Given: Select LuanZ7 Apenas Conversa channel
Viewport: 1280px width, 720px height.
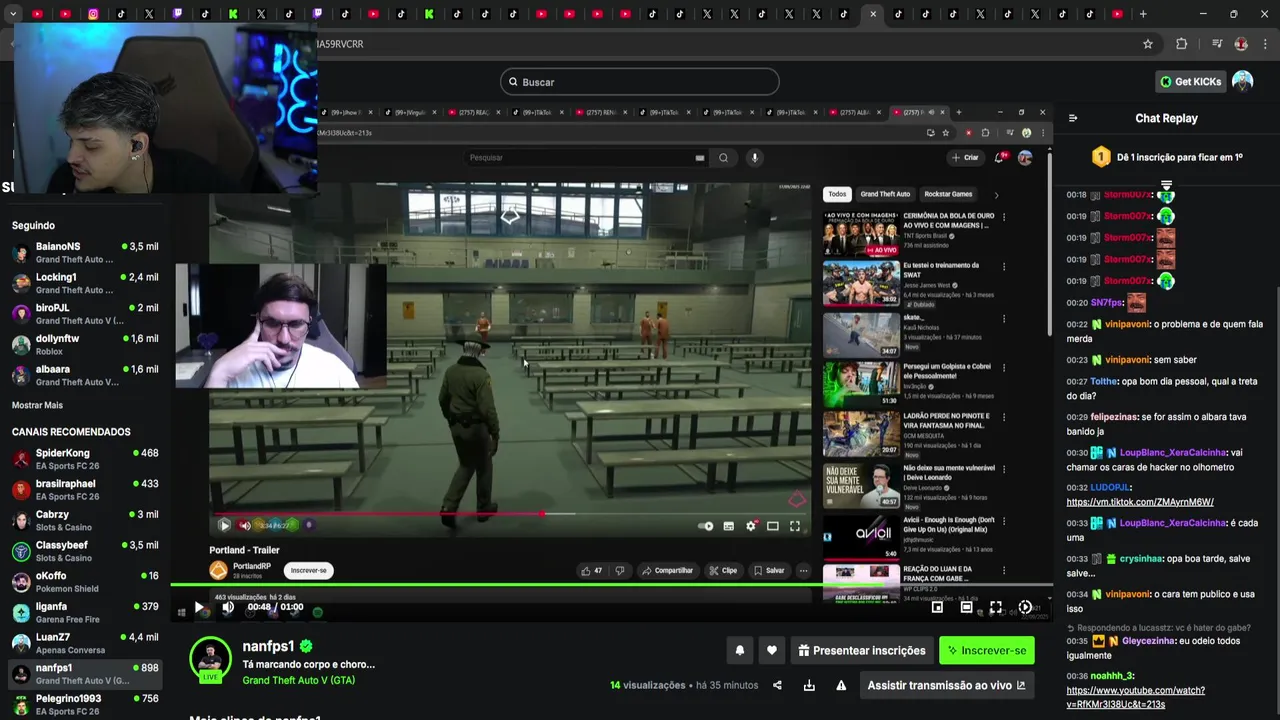Looking at the screenshot, I should pyautogui.click(x=85, y=643).
